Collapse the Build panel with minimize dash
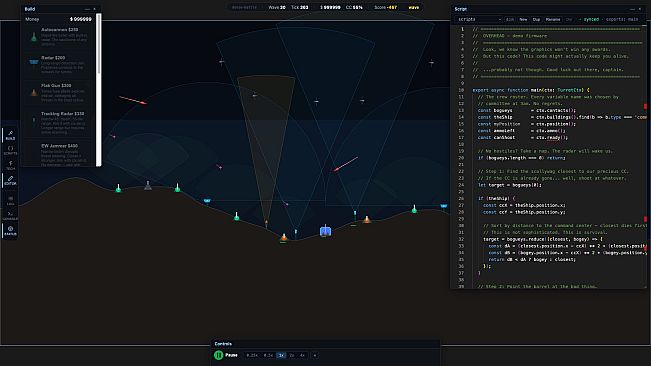This screenshot has width=651, height=366. point(87,9)
